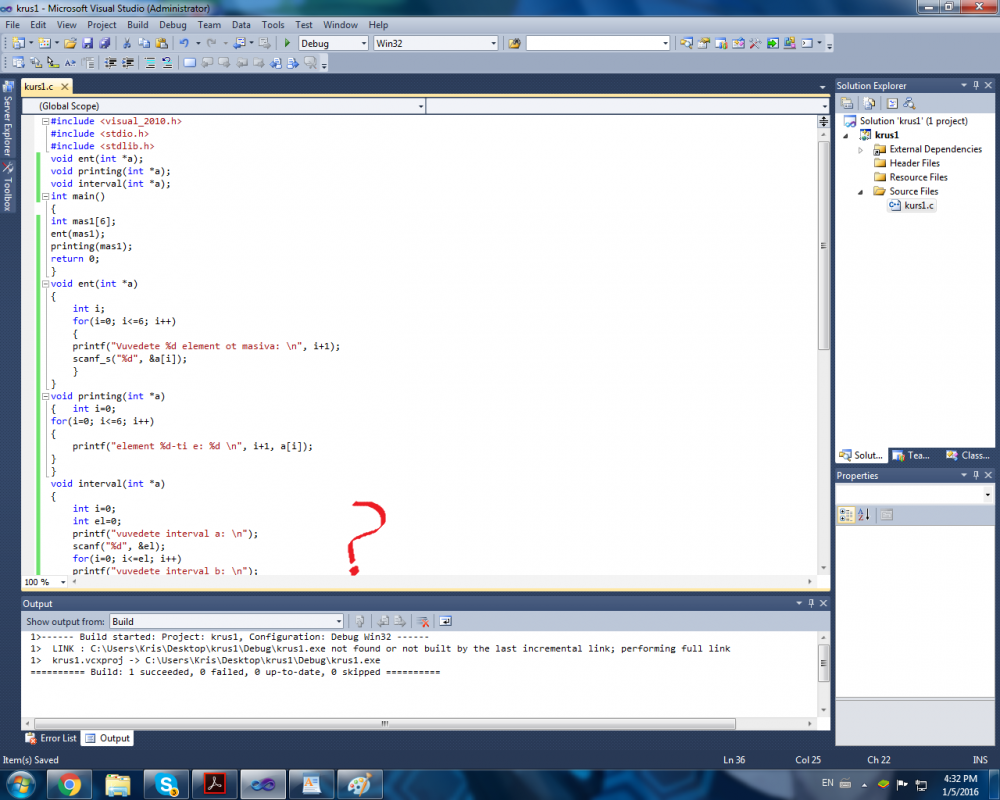Screen dimensions: 1000x800
Task: Click the Increase Indent icon
Action: point(128,63)
